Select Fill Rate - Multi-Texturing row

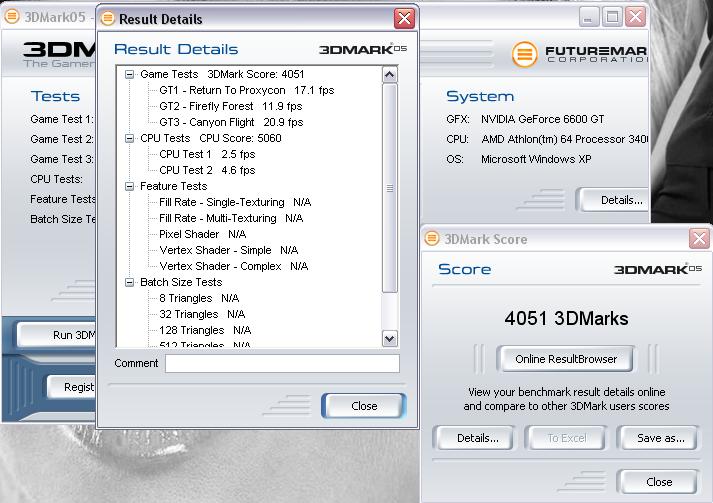click(231, 218)
